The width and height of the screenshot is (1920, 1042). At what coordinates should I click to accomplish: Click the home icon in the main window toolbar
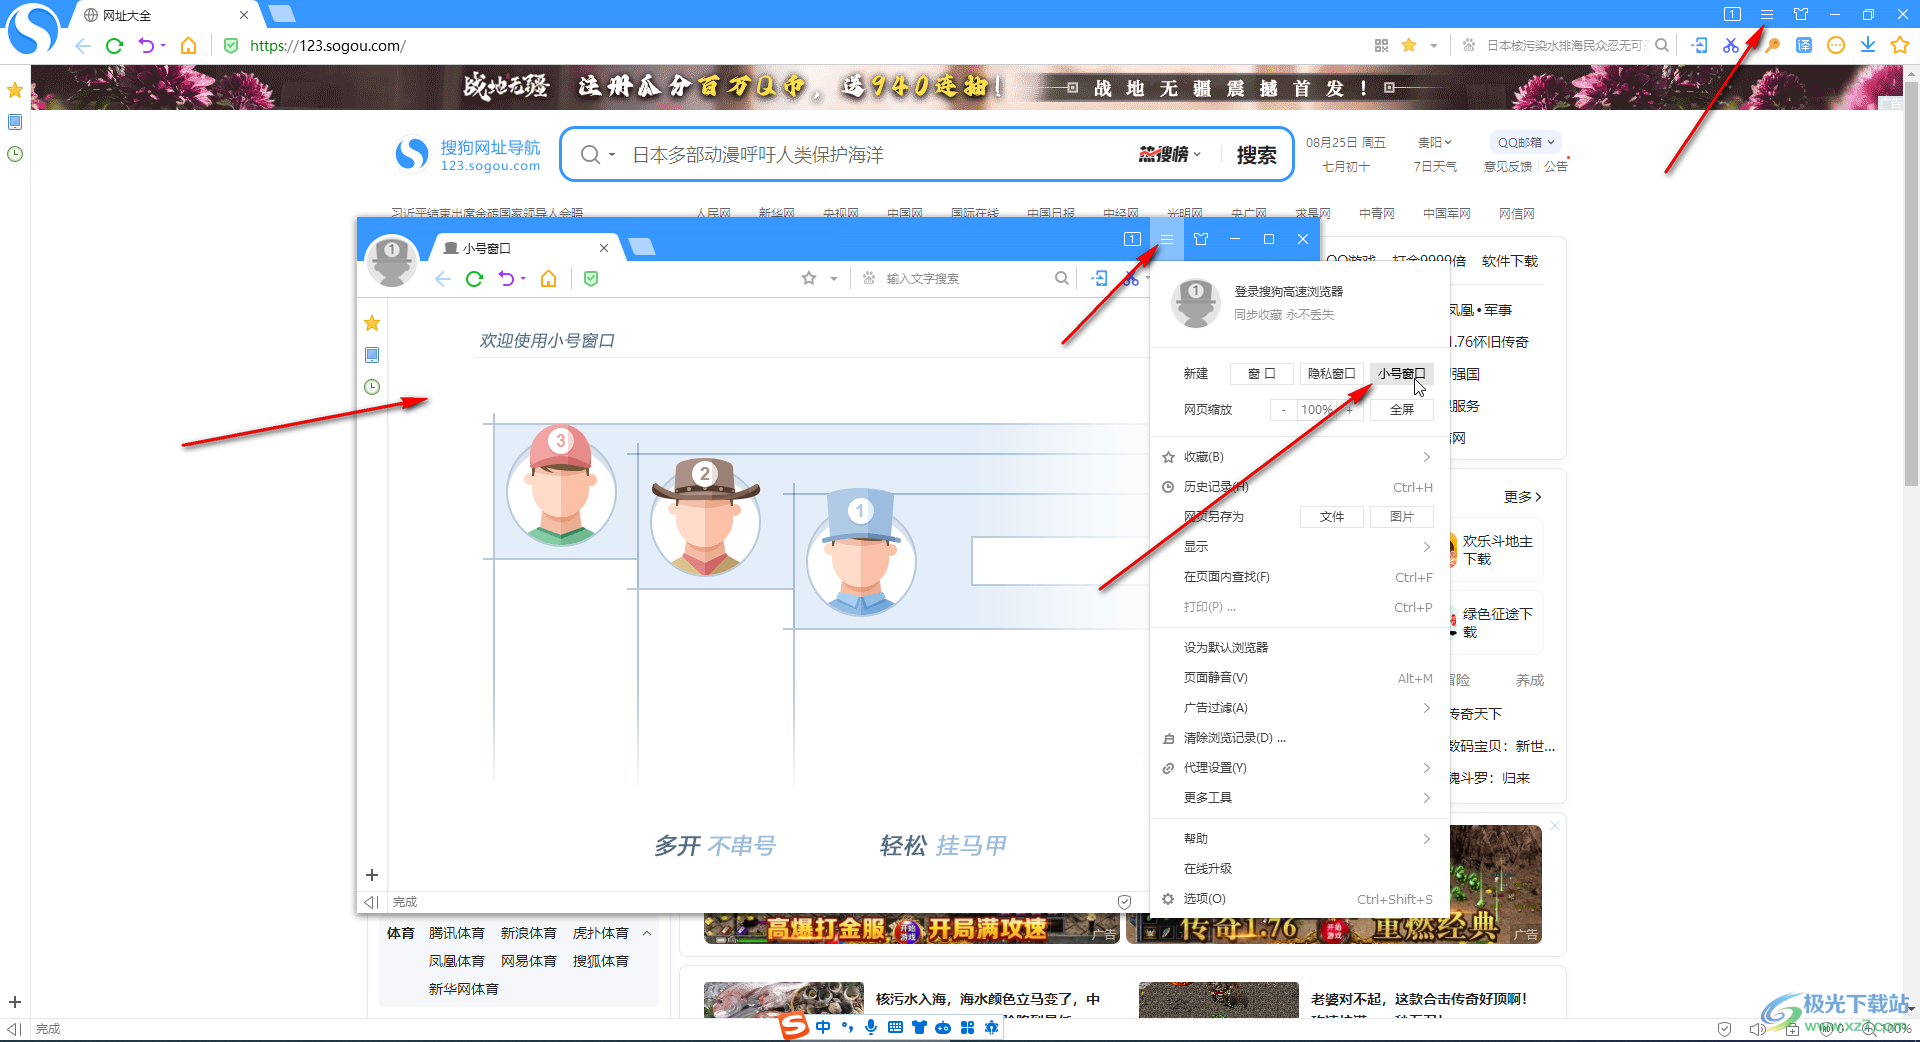pyautogui.click(x=188, y=45)
